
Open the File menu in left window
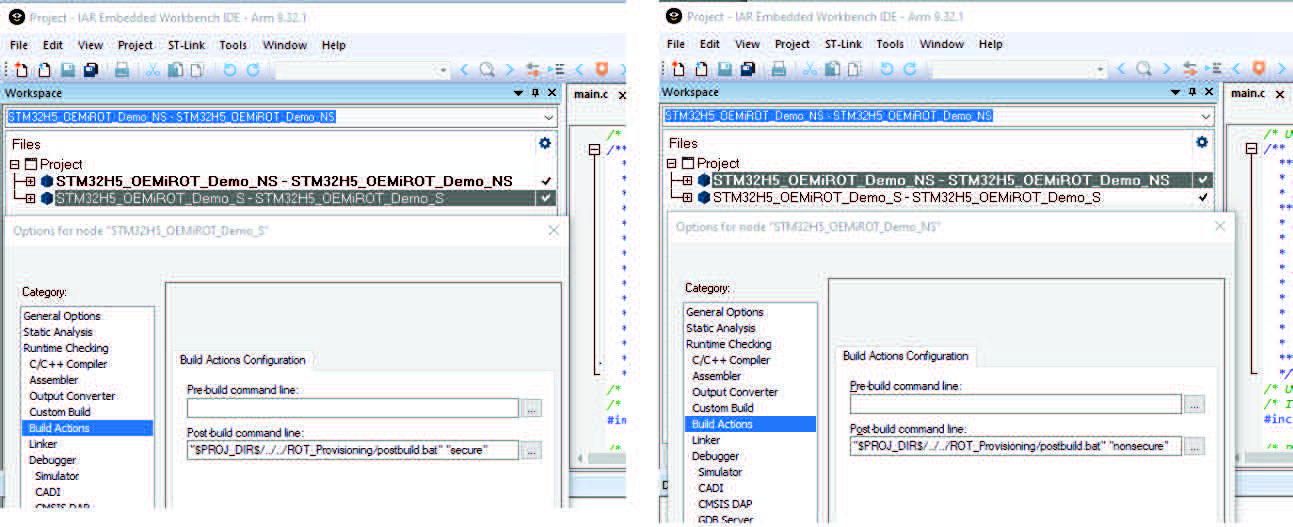[19, 45]
